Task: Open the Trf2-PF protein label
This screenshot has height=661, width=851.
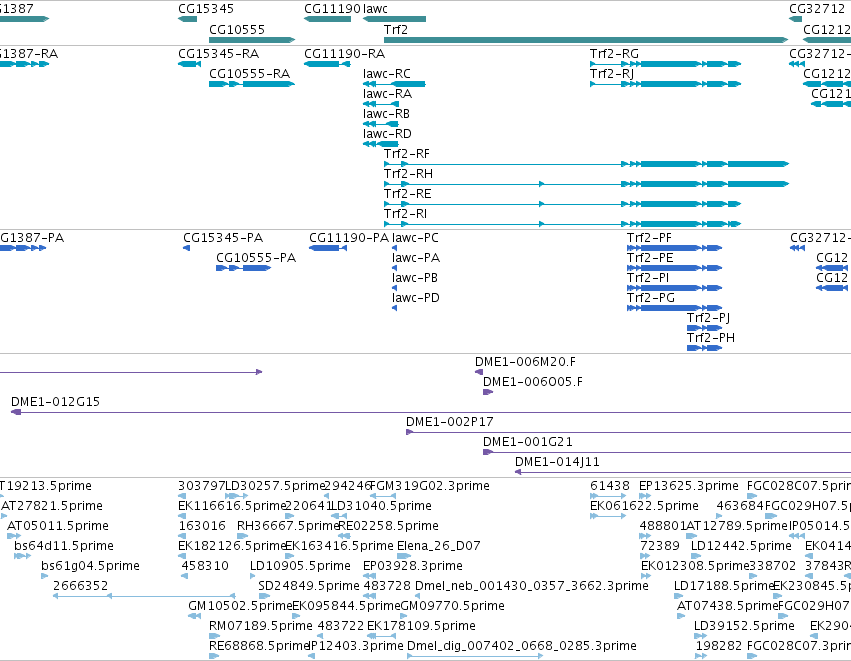Action: coord(649,238)
